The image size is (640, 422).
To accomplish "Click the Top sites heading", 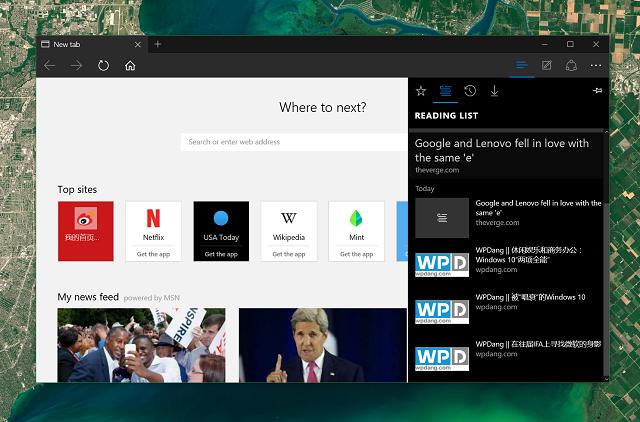I will coord(77,189).
